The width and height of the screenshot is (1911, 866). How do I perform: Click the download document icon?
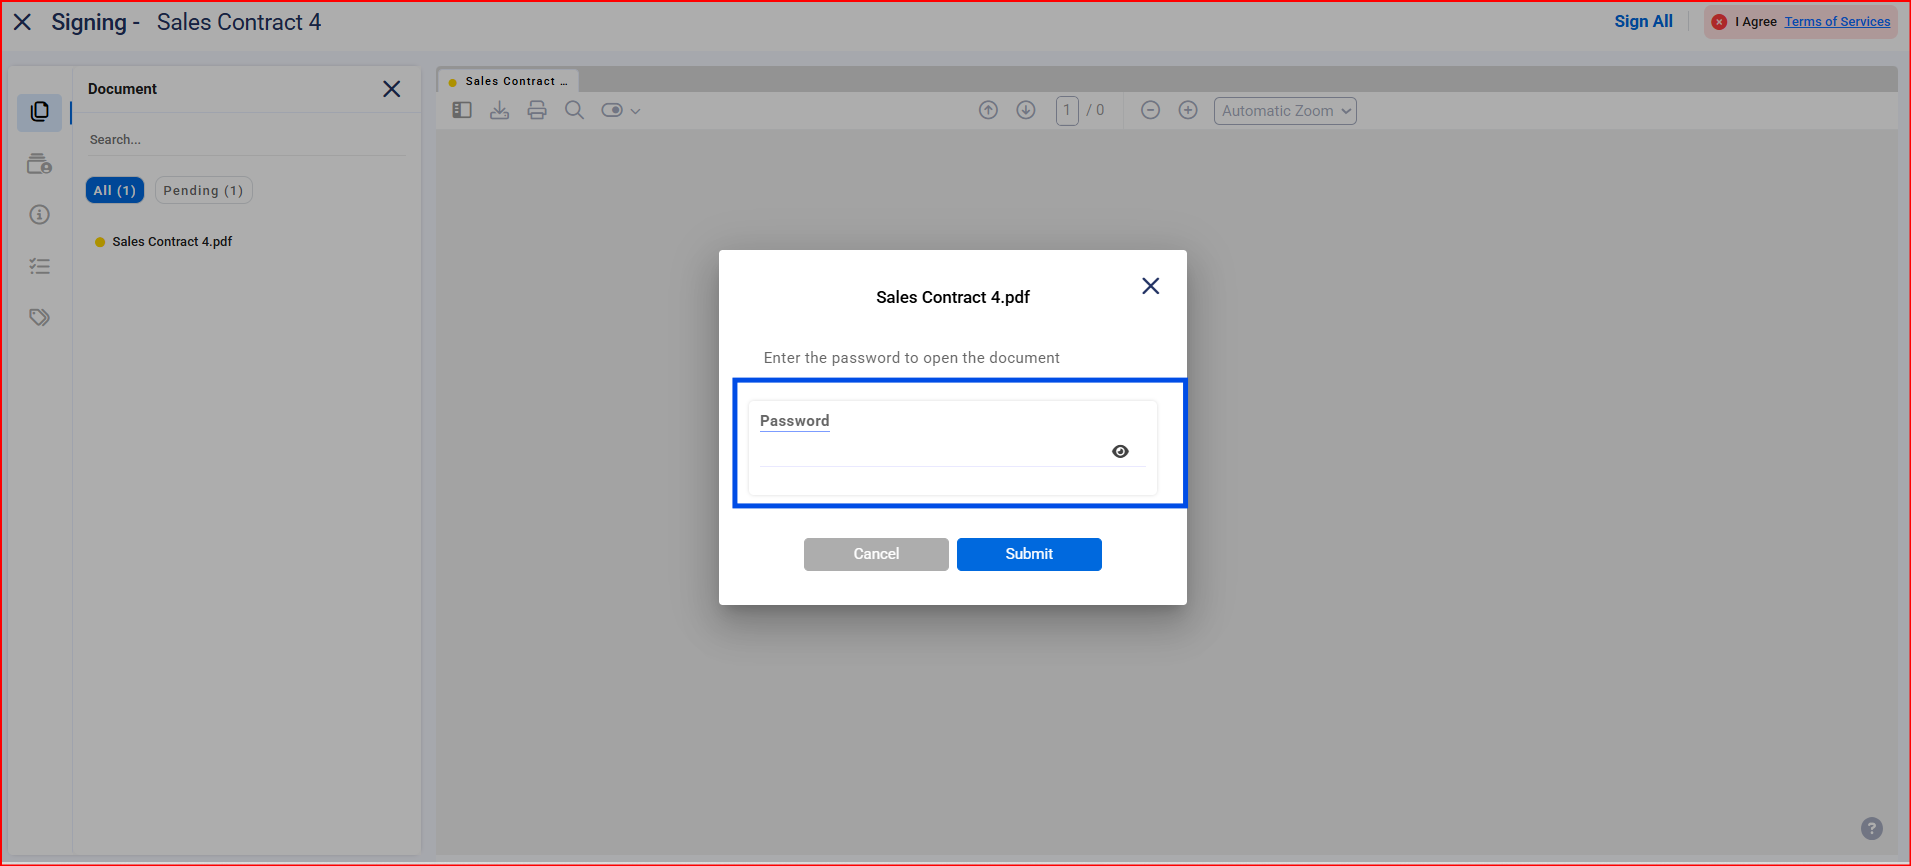(x=499, y=110)
